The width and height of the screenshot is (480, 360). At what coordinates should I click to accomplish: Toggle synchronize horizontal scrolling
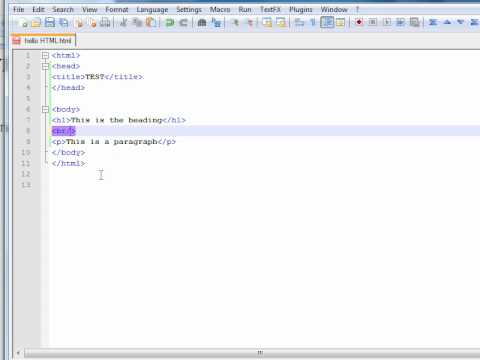[281, 23]
